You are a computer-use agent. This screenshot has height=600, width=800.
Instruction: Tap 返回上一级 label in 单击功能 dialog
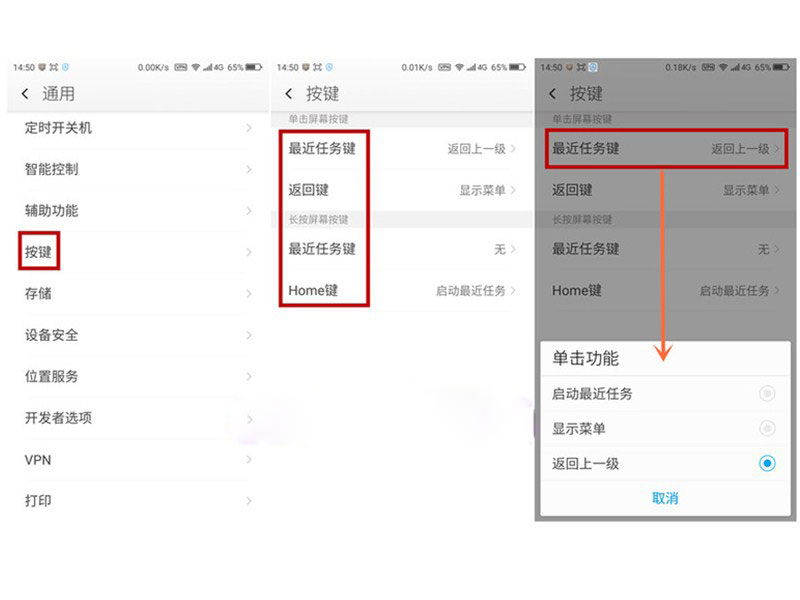pyautogui.click(x=585, y=464)
